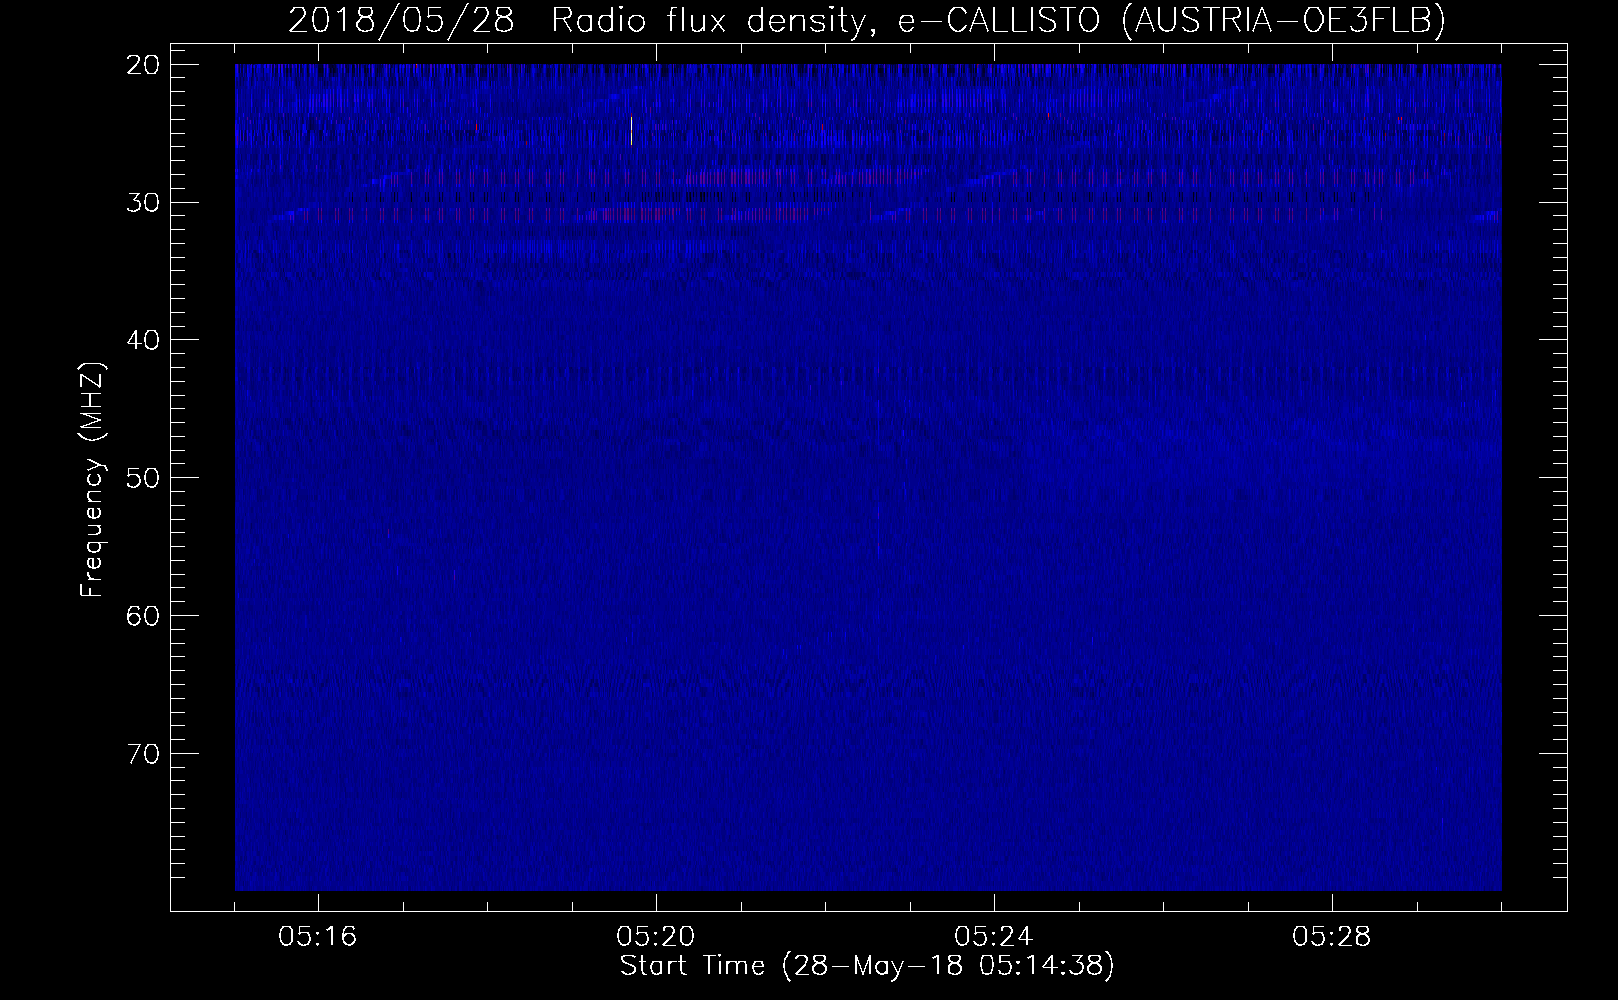Click the 05:28 time tick label
This screenshot has height=1000, width=1618.
pyautogui.click(x=1332, y=937)
